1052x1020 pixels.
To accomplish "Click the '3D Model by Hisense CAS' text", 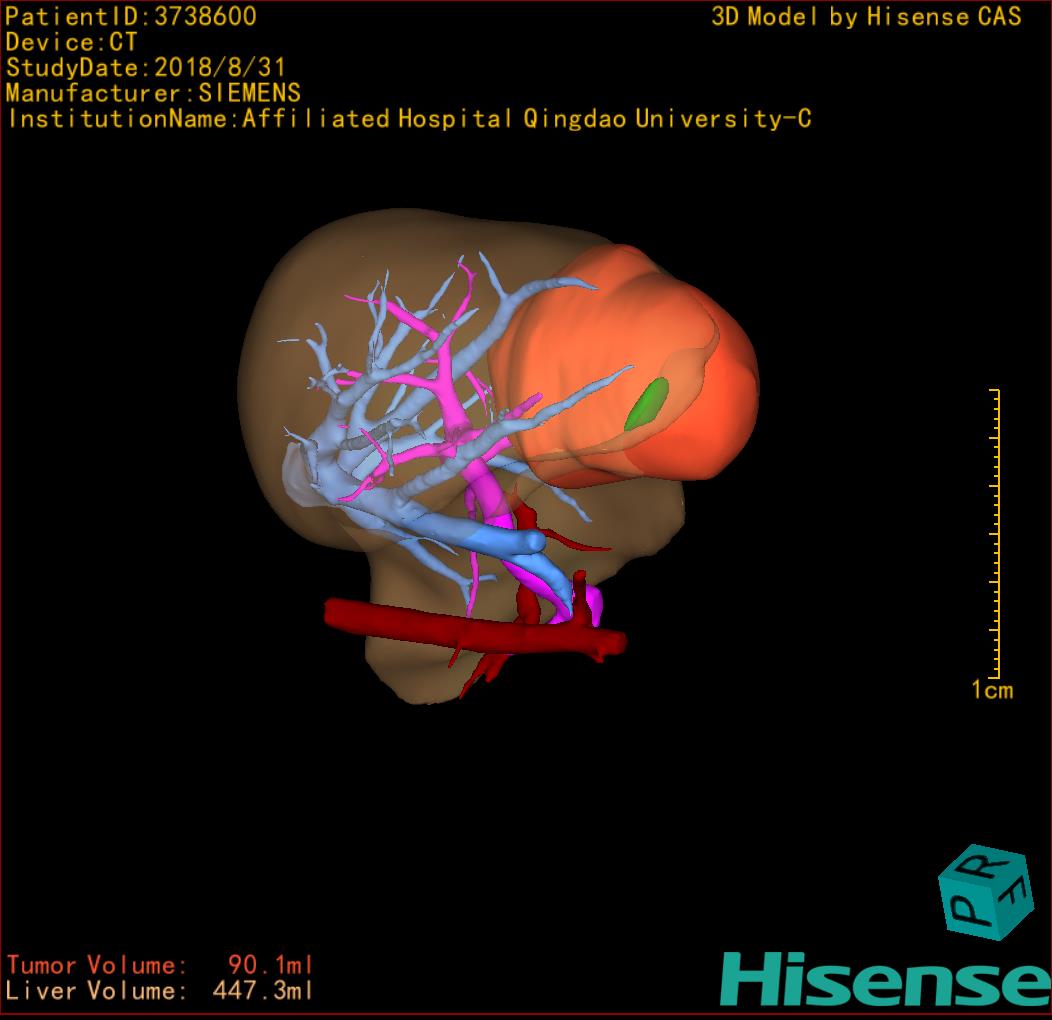I will tap(866, 17).
